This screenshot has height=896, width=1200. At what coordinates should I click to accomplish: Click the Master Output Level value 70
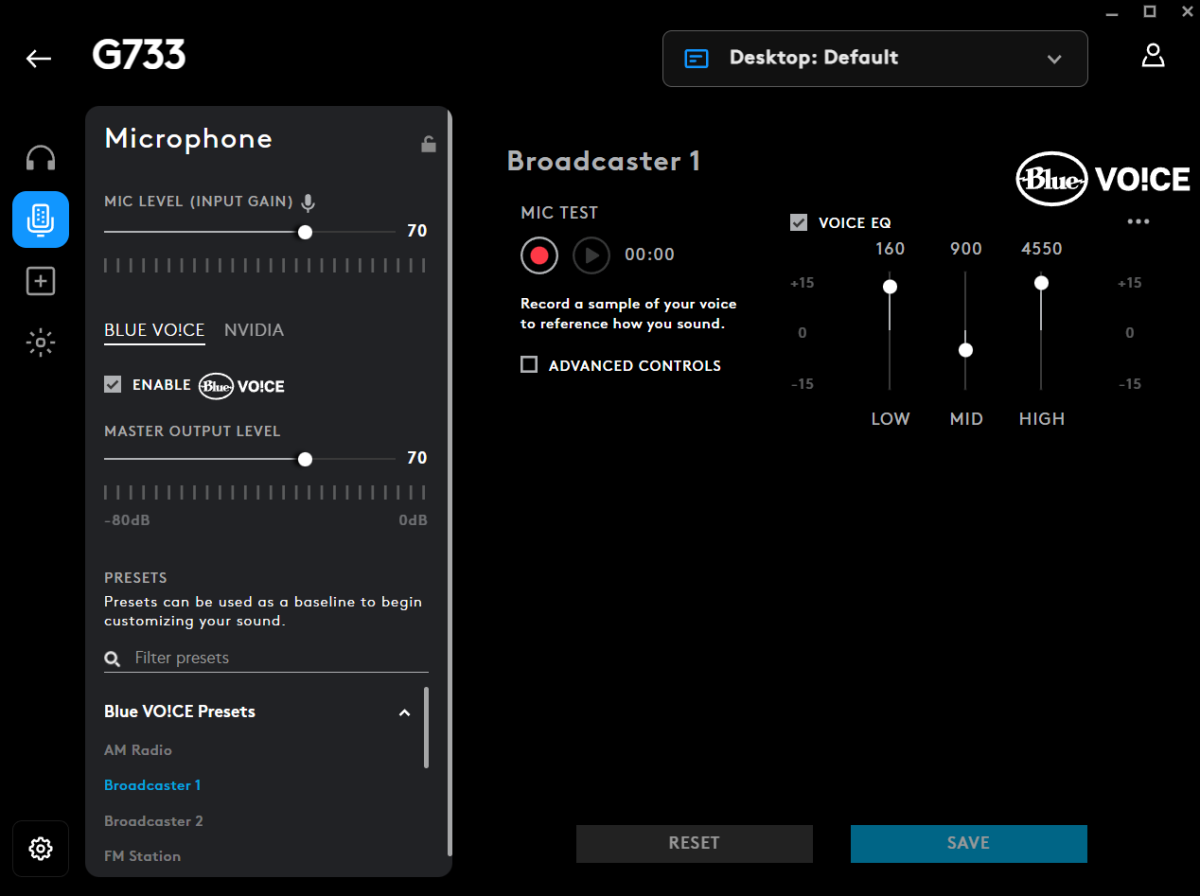tap(417, 458)
